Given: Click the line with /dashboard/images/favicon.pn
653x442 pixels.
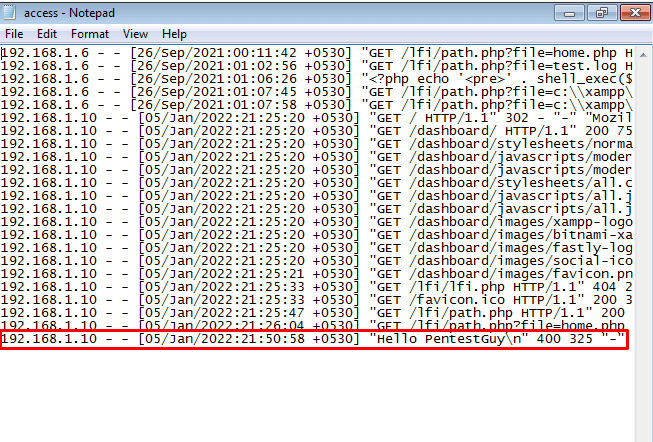Looking at the screenshot, I should coord(317,274).
